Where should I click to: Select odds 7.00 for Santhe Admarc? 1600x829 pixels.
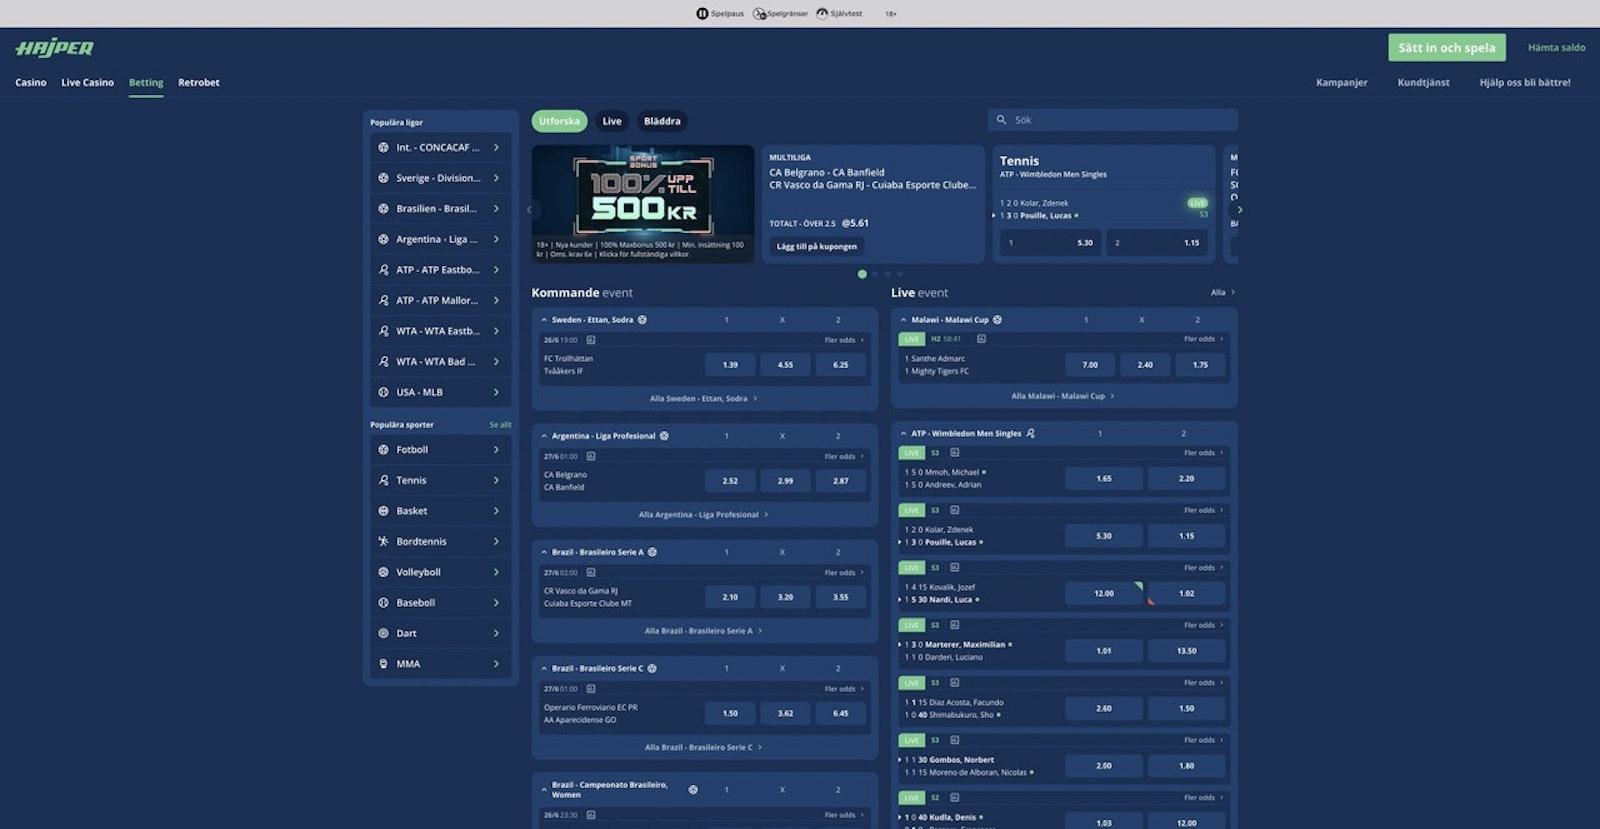pyautogui.click(x=1090, y=365)
